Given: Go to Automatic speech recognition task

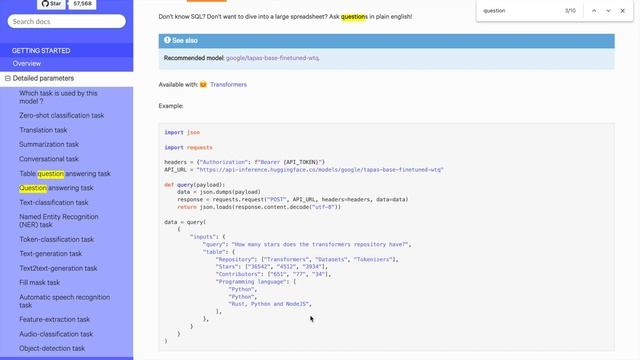Looking at the screenshot, I should 64,301.
